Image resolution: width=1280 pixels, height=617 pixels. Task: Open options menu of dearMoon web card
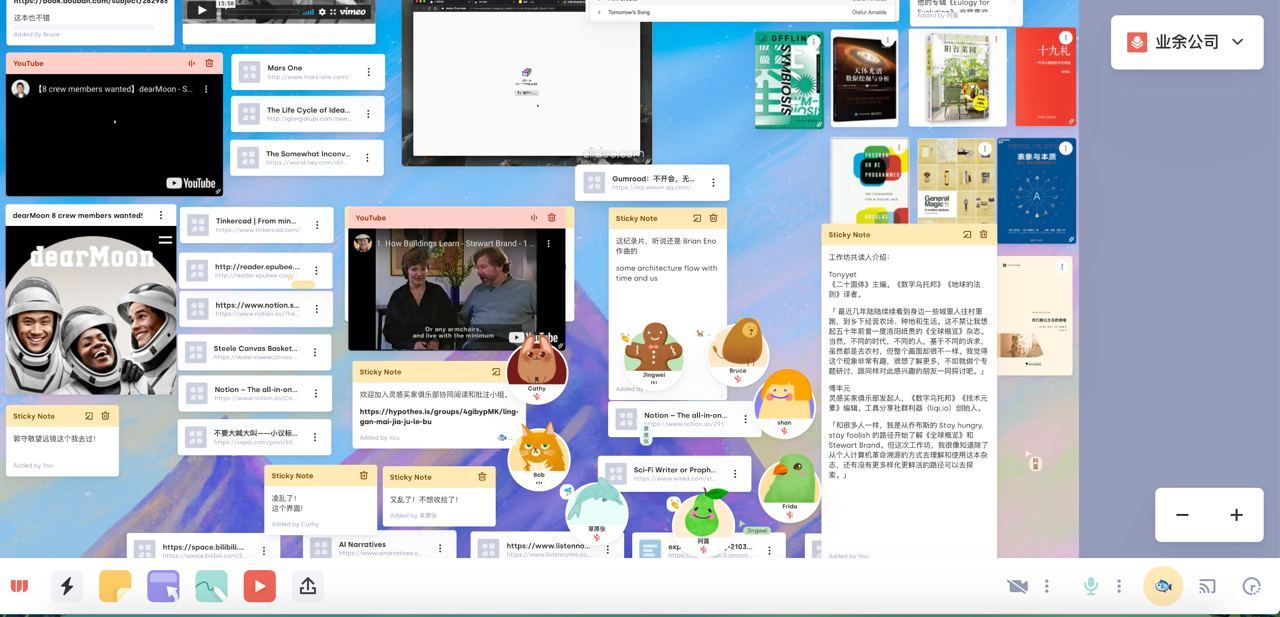coord(159,215)
